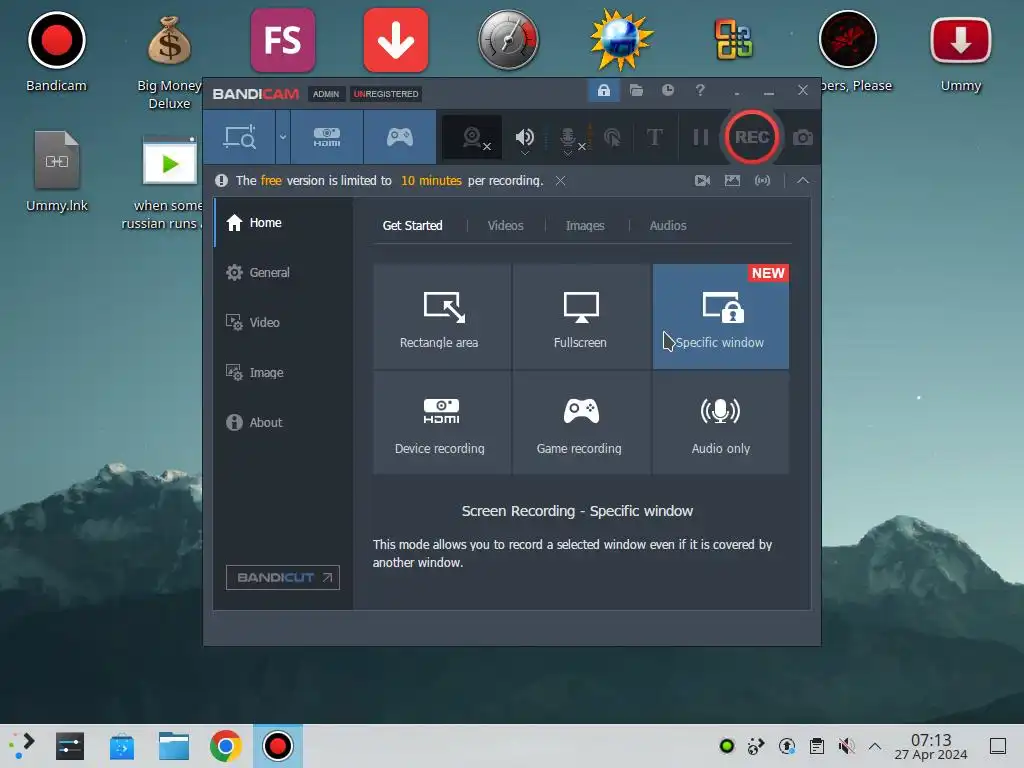This screenshot has height=768, width=1024.
Task: Open speaker settings dropdown chevron
Action: [x=524, y=153]
